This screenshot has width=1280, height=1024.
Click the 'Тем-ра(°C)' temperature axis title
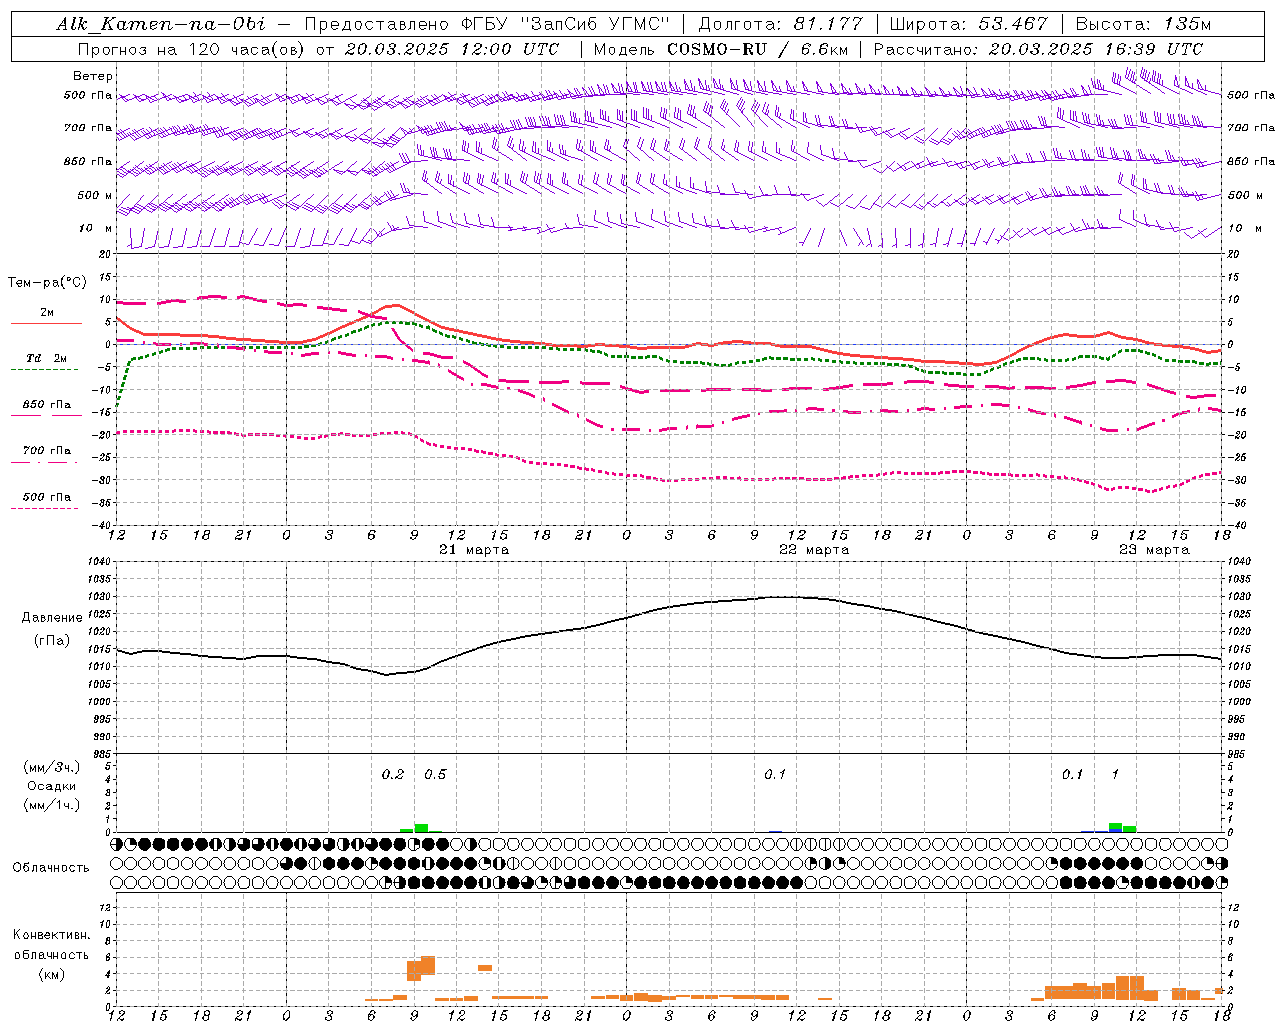47,283
